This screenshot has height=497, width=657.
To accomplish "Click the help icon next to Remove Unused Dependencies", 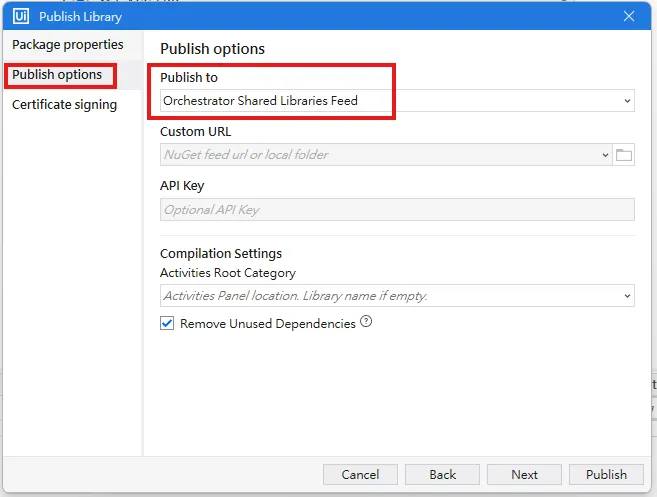I will point(366,322).
